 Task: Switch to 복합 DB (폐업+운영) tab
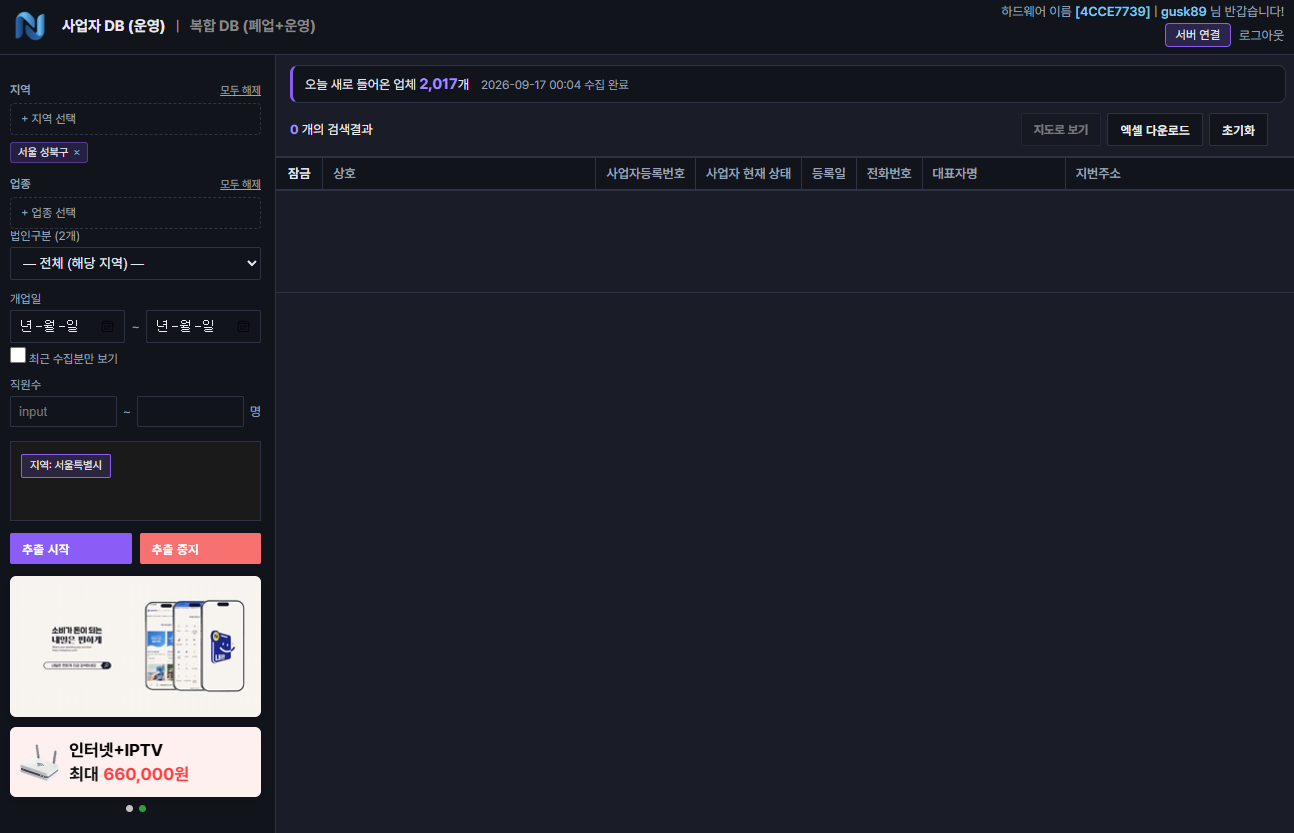click(x=252, y=26)
